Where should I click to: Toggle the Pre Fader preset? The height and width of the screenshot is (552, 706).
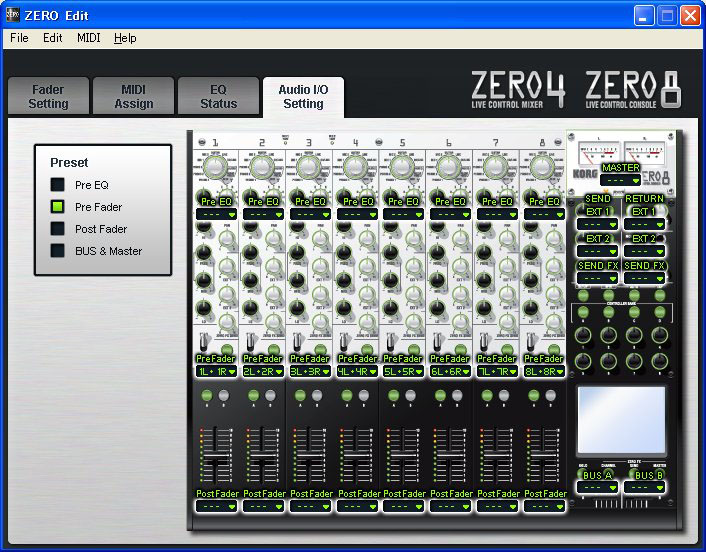pyautogui.click(x=57, y=207)
